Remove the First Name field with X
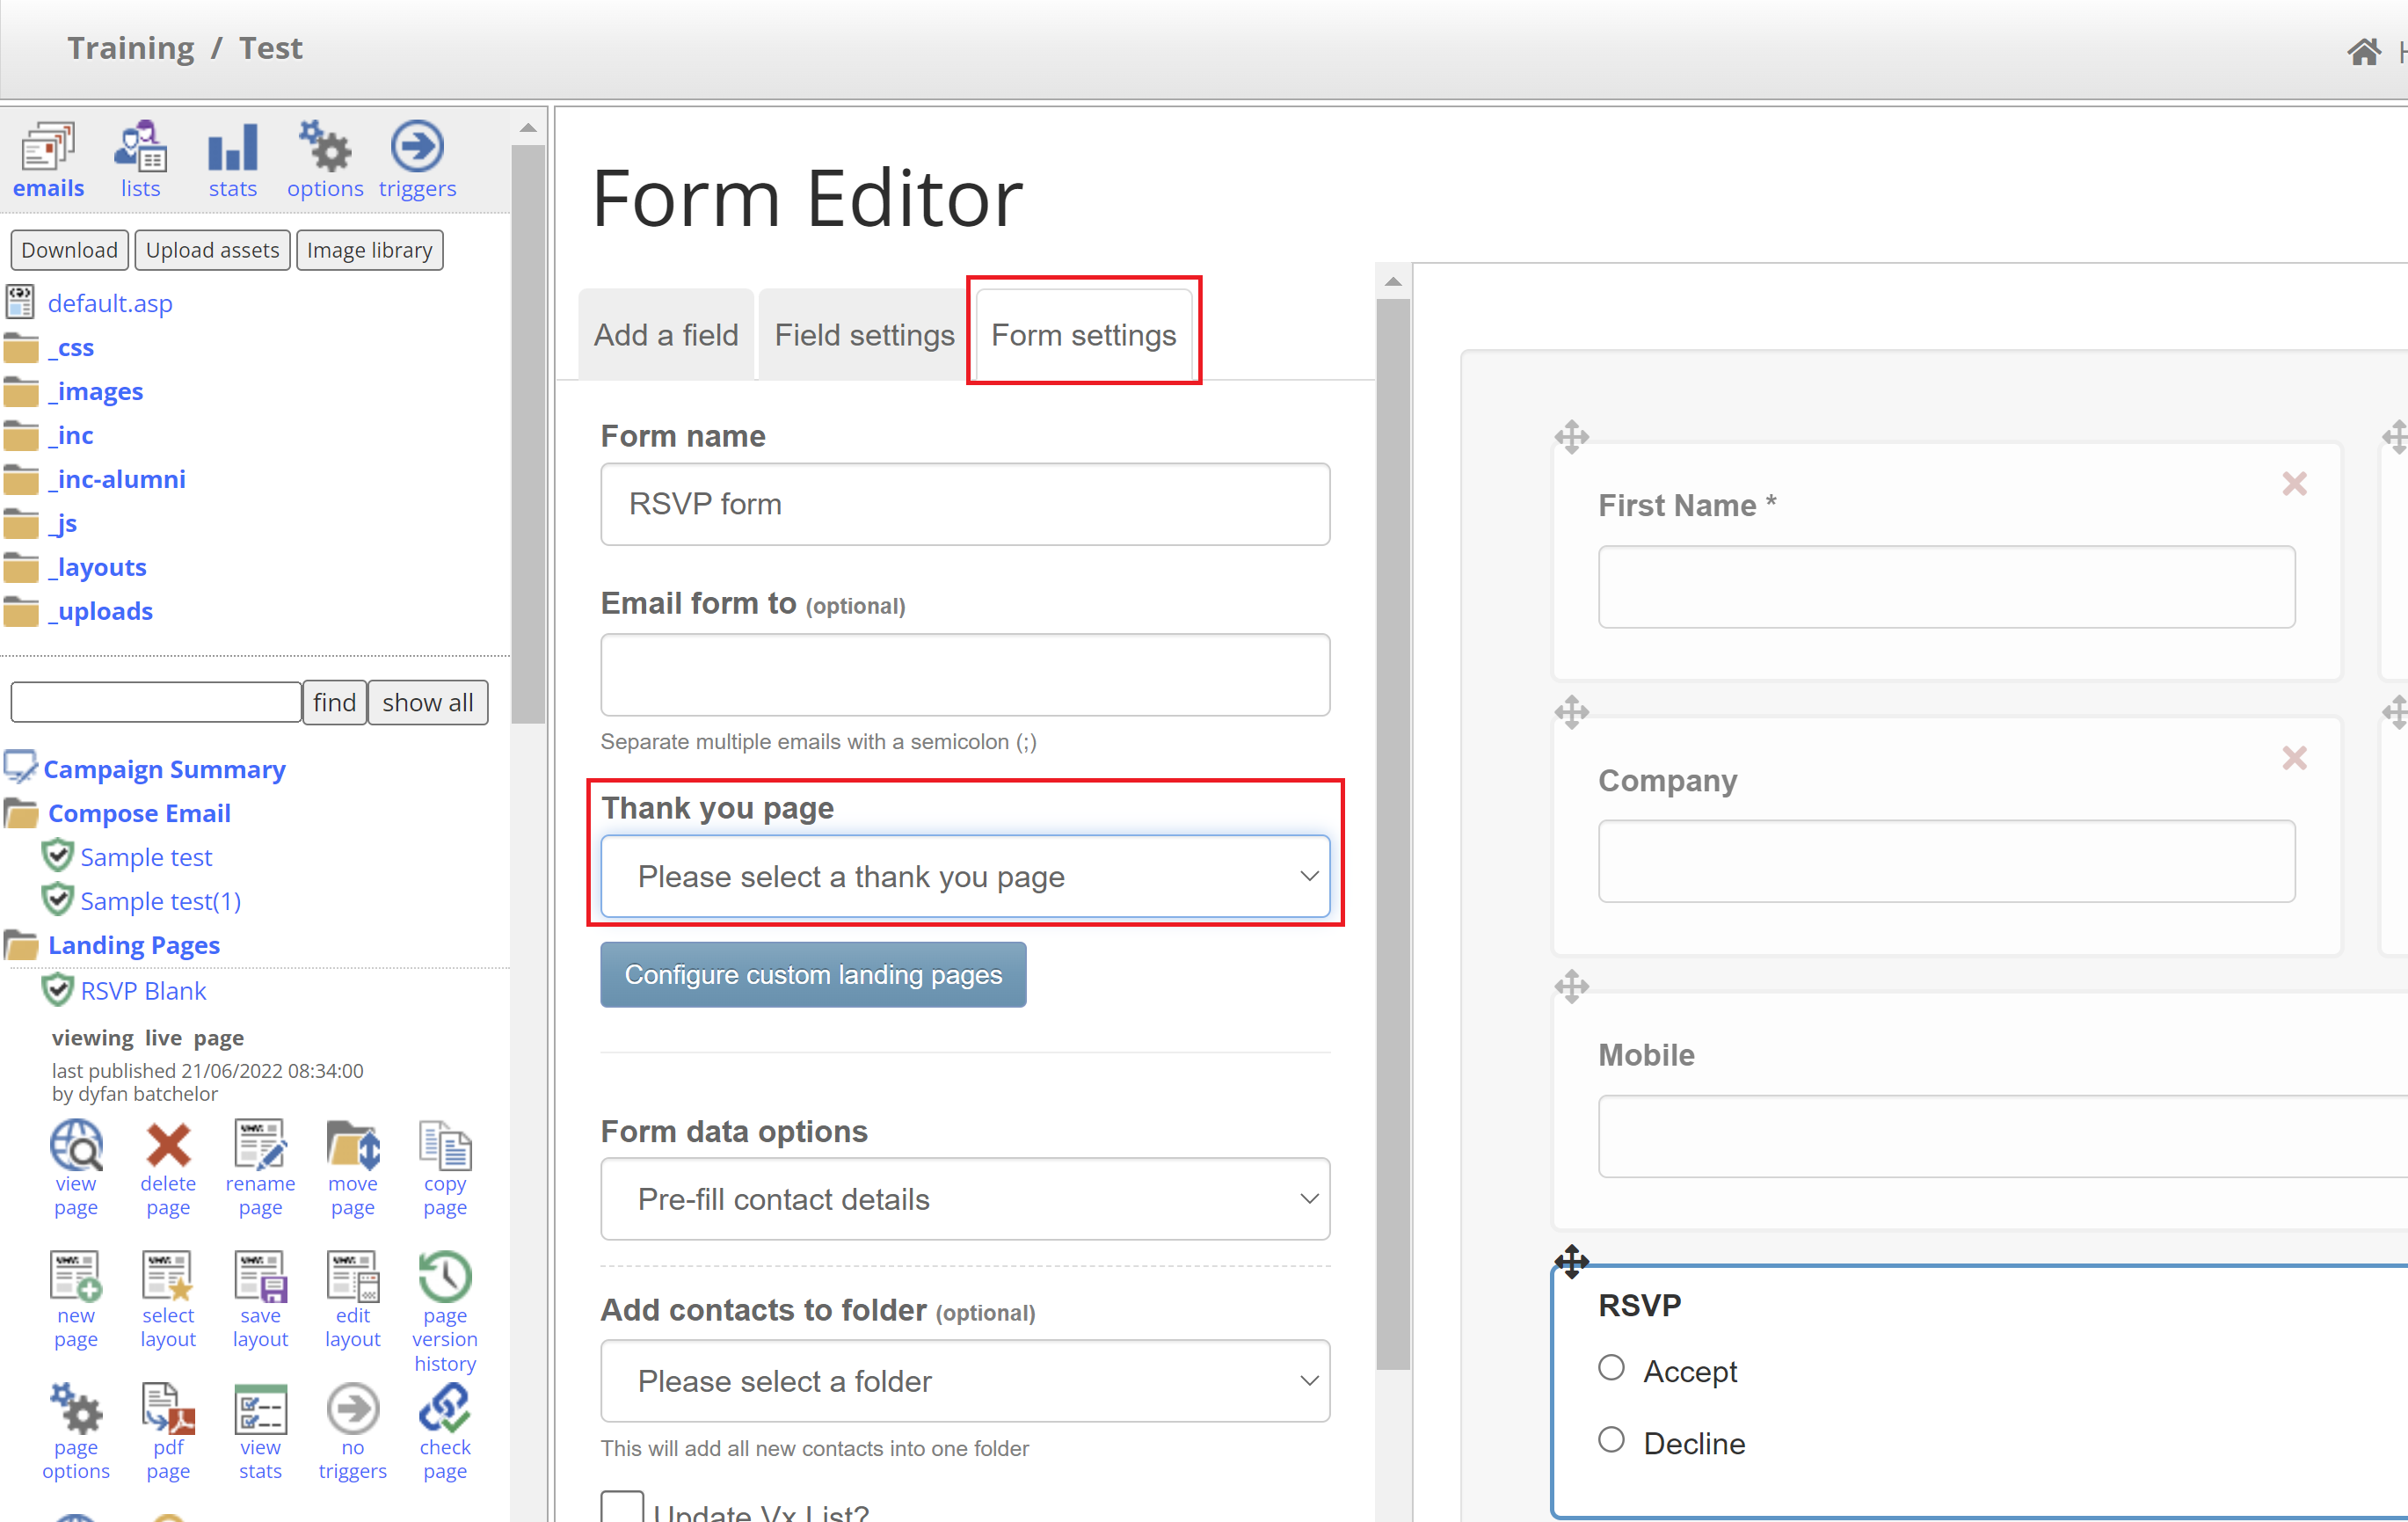 (2295, 484)
